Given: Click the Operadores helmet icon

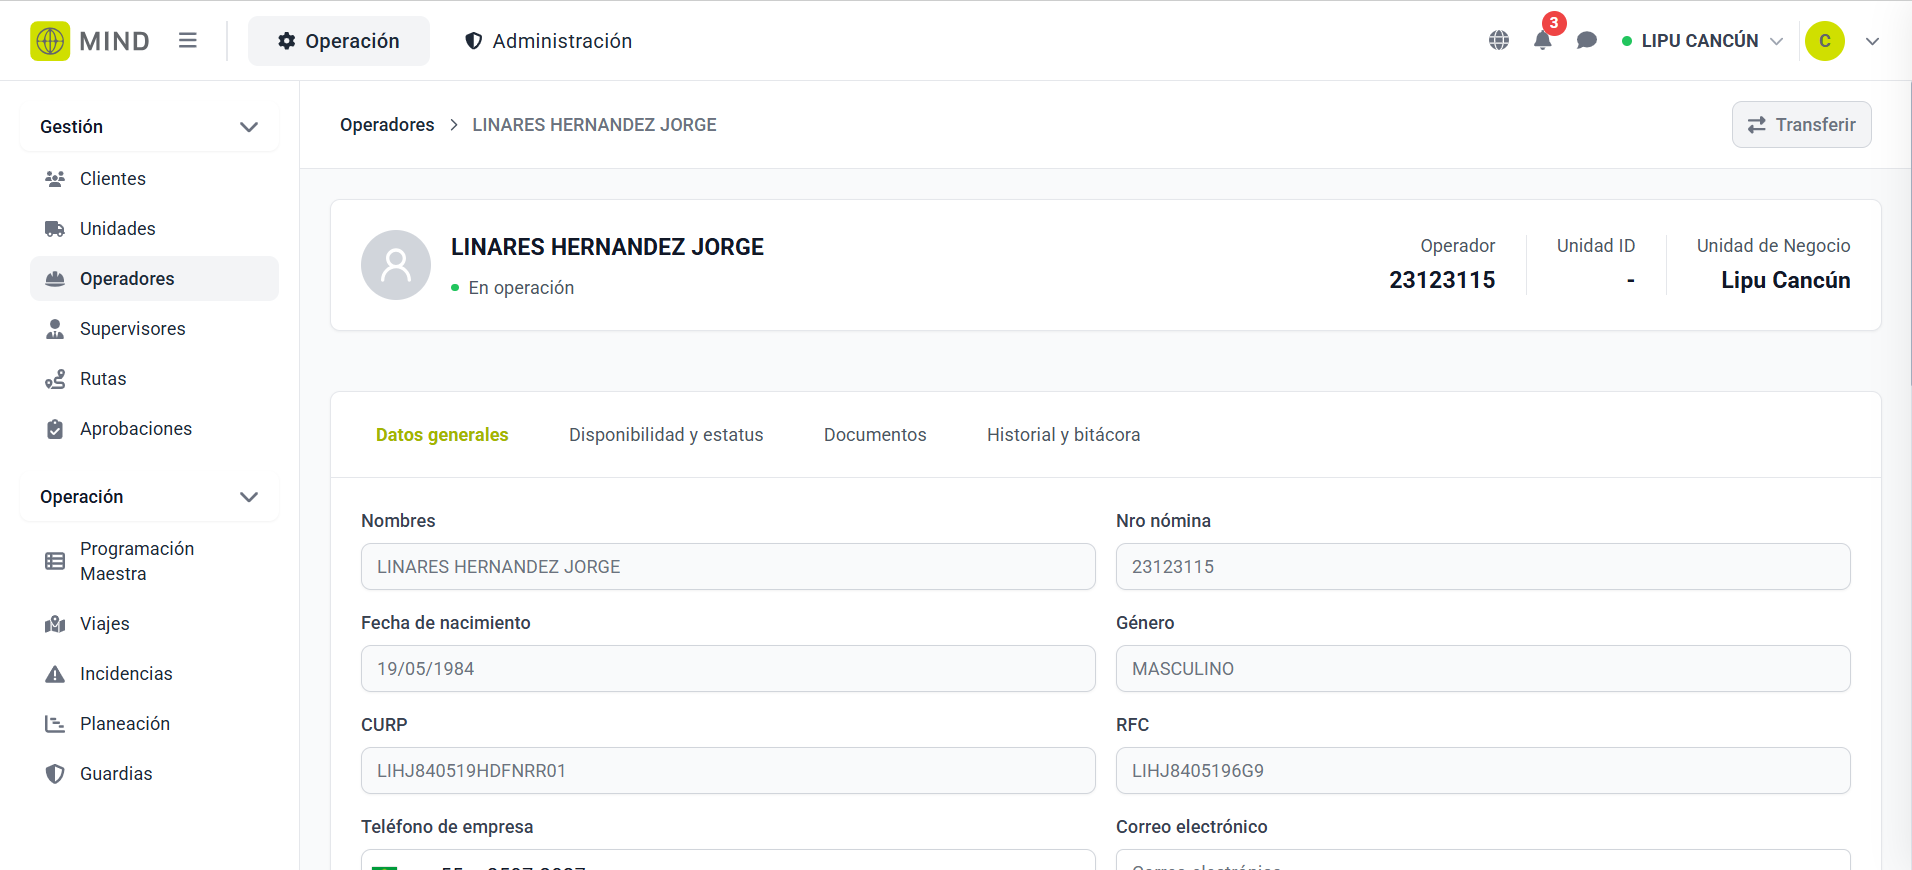Looking at the screenshot, I should coord(55,279).
